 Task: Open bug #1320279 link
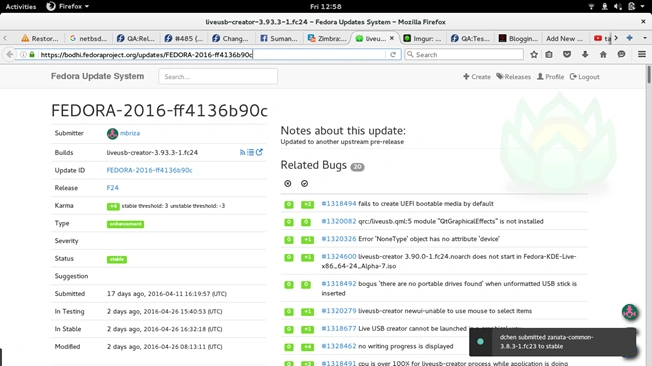[x=339, y=311]
